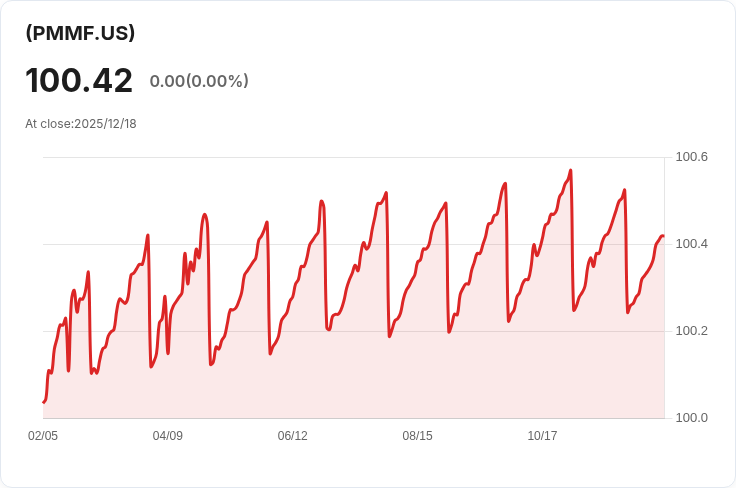Click the 100.42 current price value
Image resolution: width=736 pixels, height=488 pixels.
coord(79,81)
